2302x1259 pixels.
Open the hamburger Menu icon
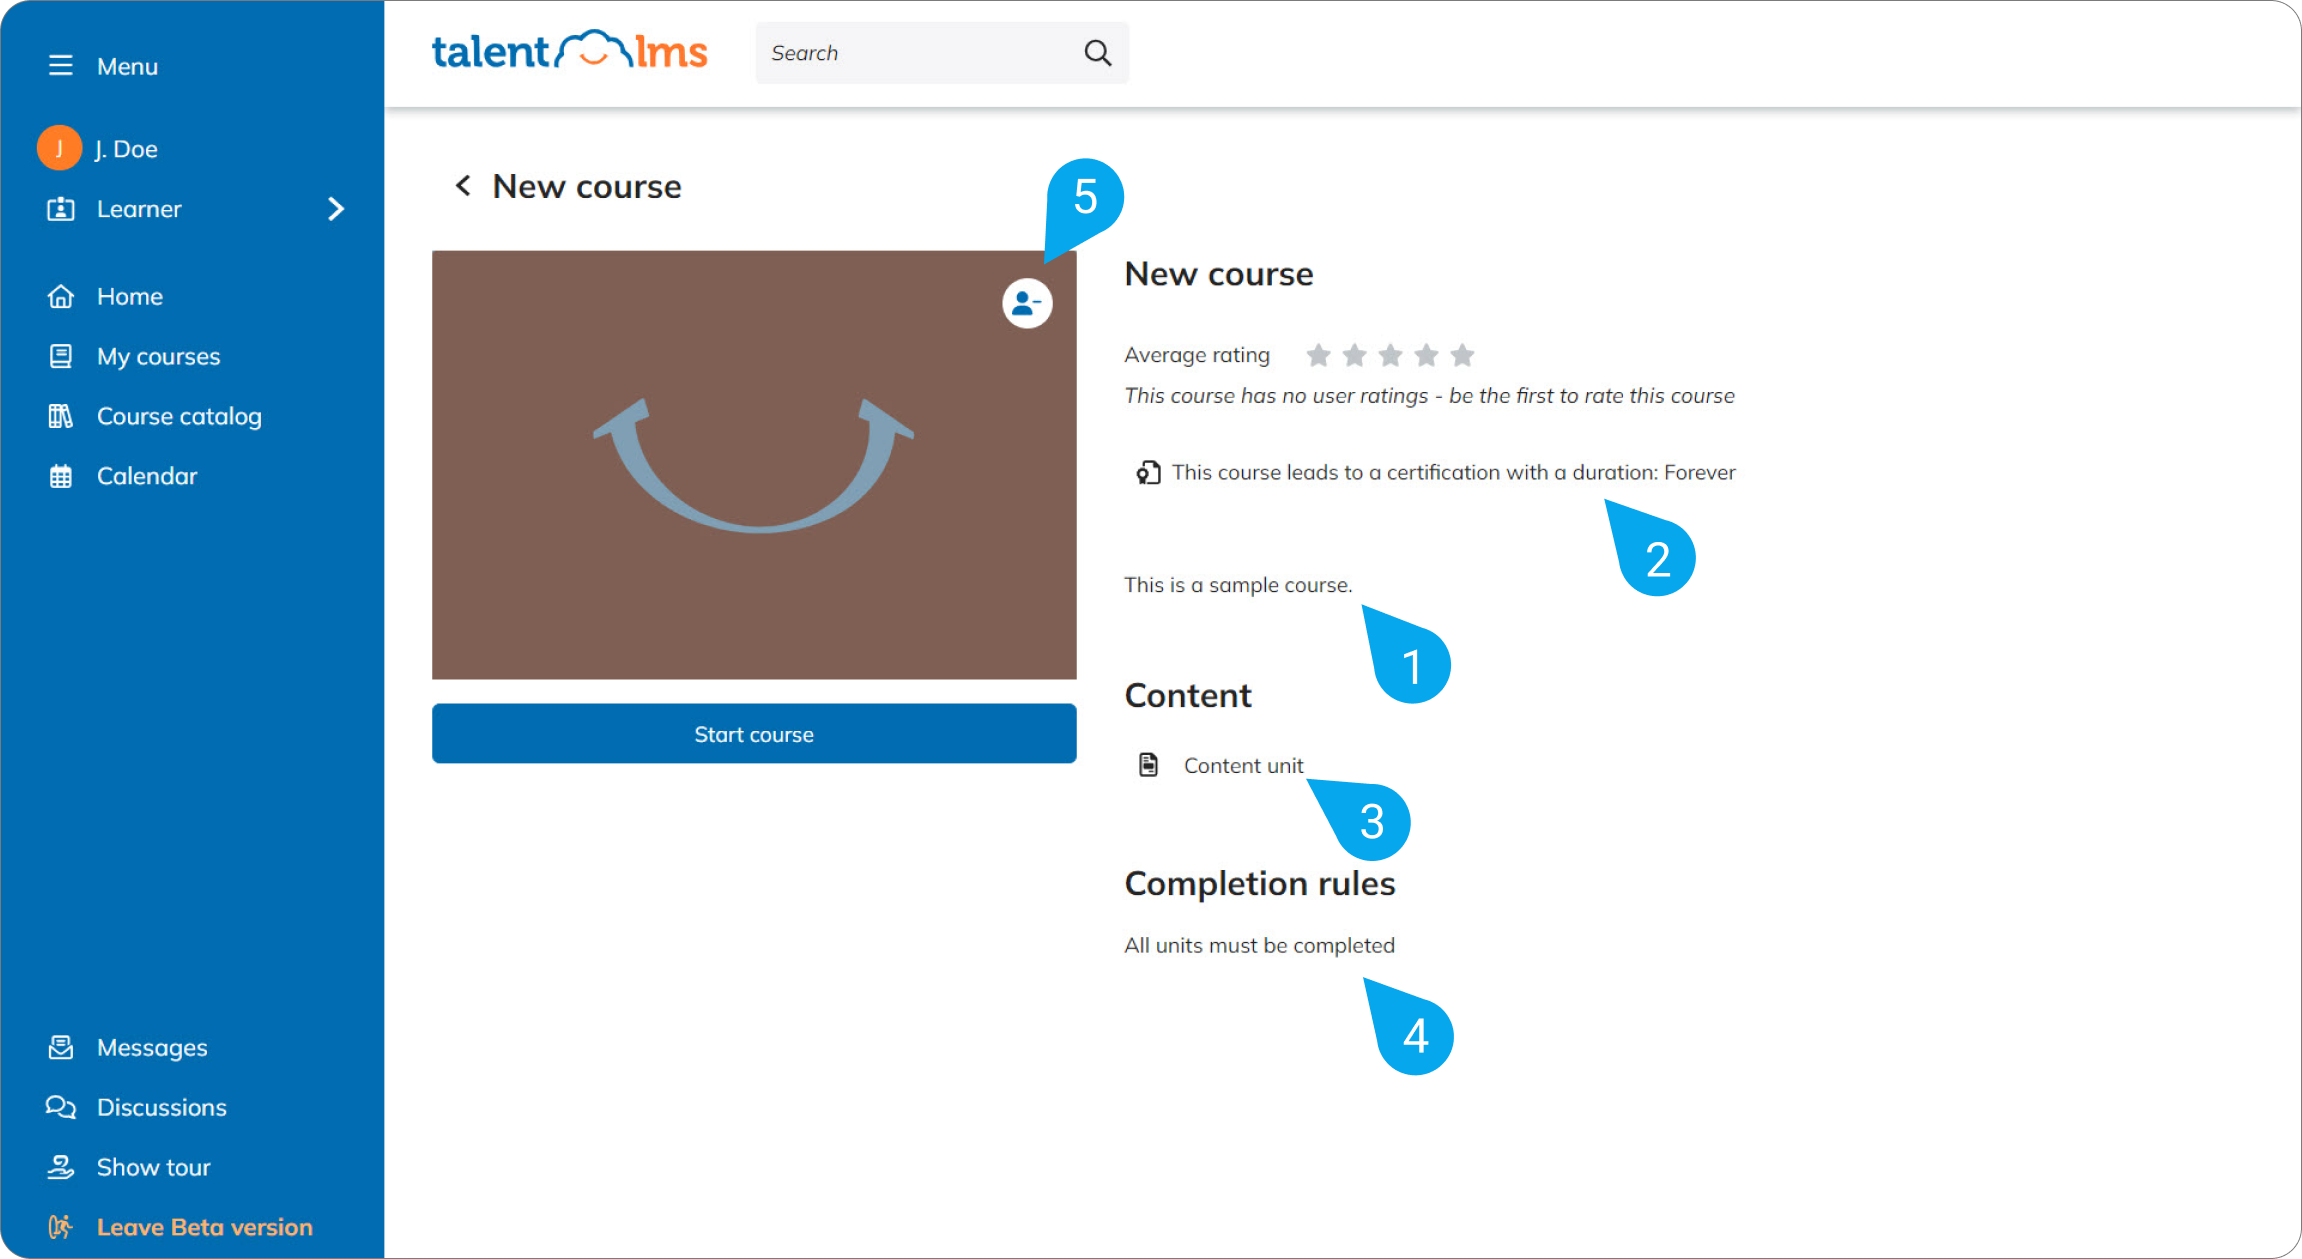(x=61, y=65)
